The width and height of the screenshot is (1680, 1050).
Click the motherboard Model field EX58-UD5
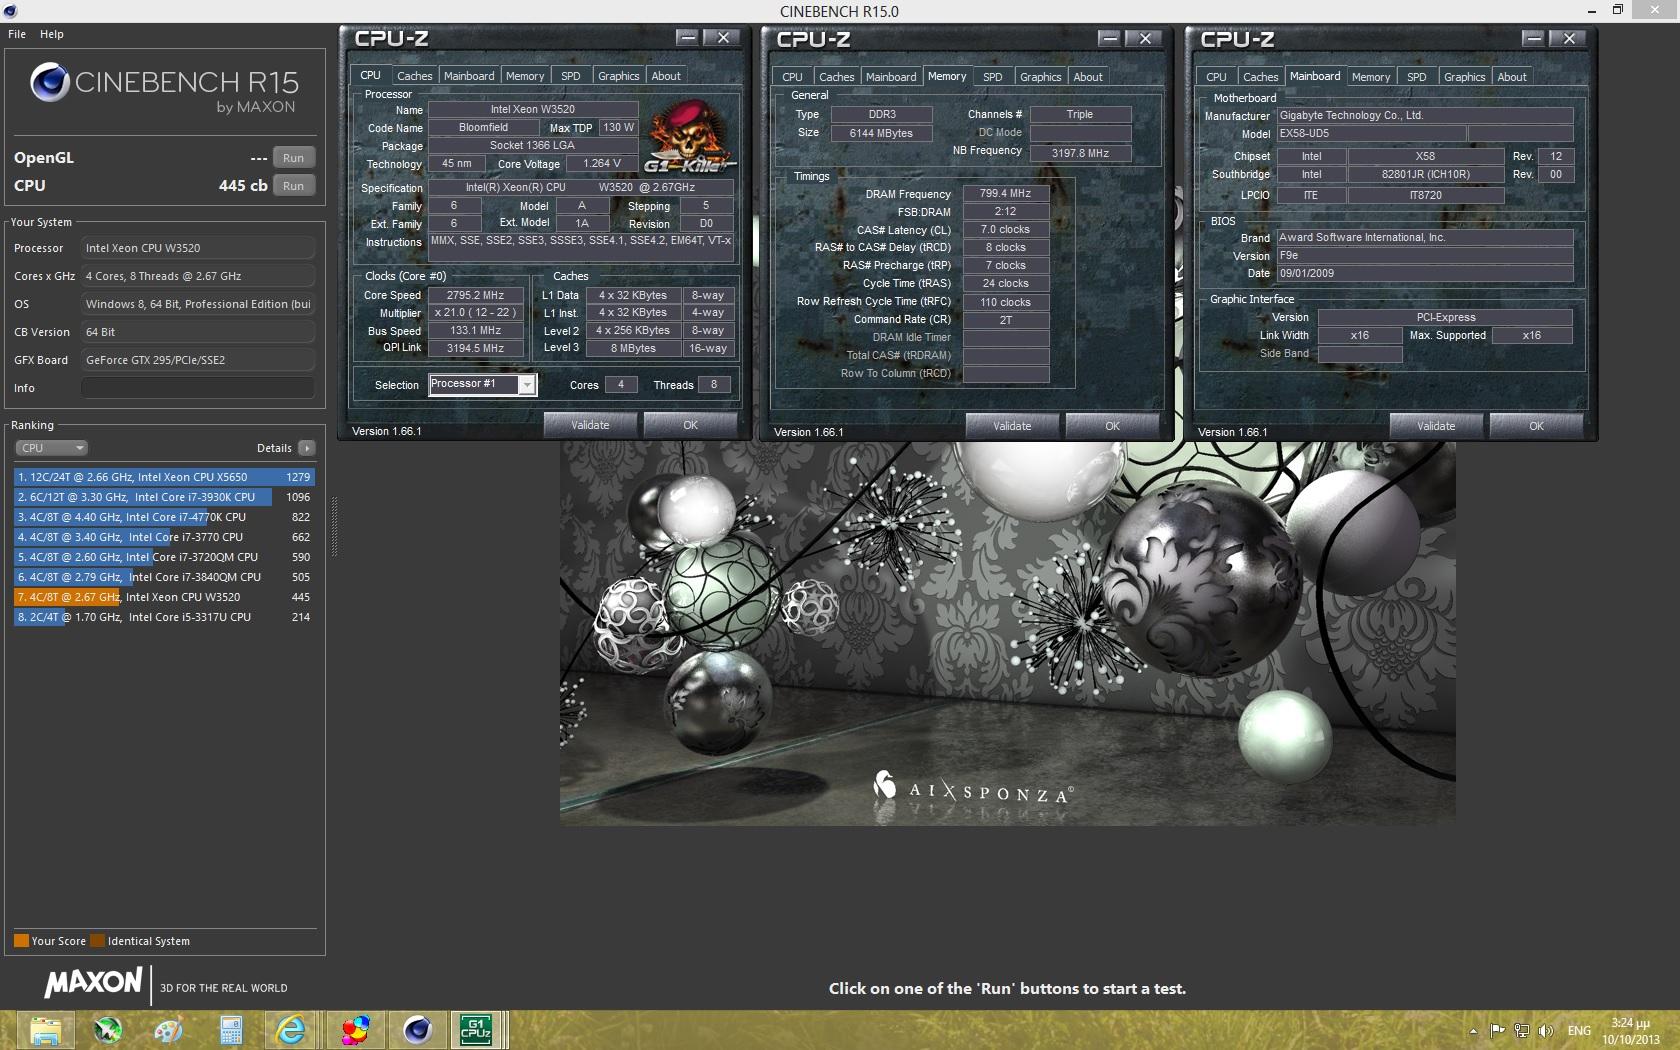(x=1371, y=133)
